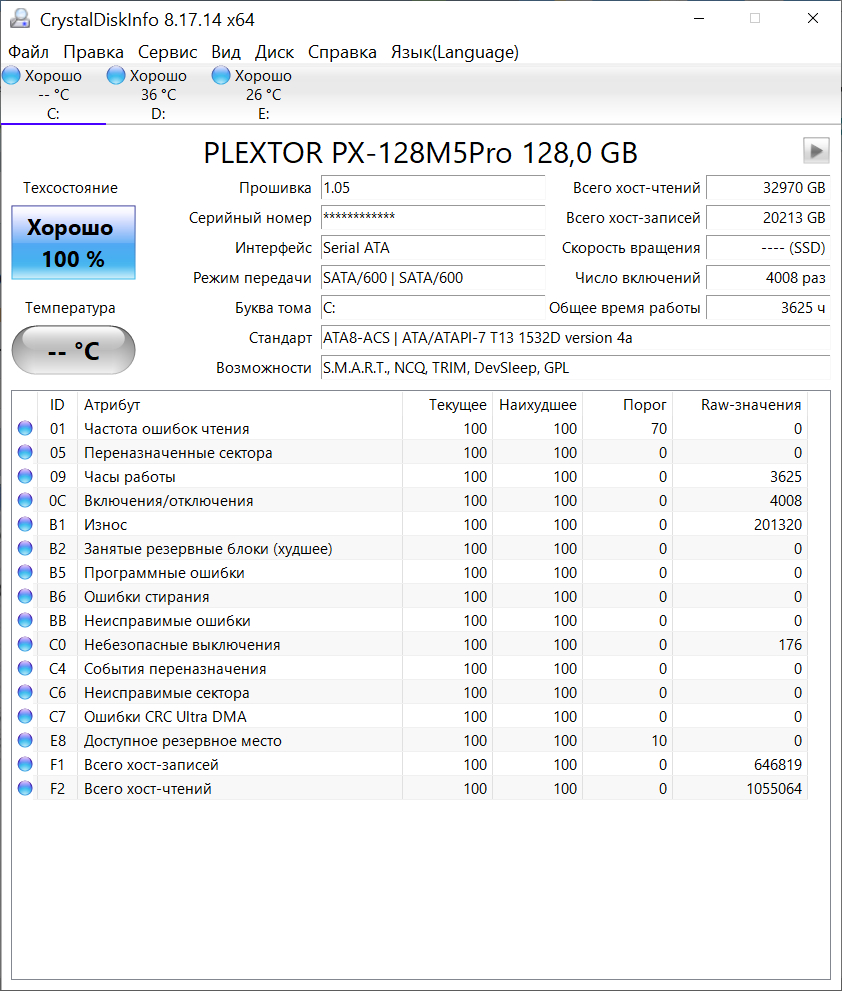Click the Атрибут column header

(x=240, y=404)
